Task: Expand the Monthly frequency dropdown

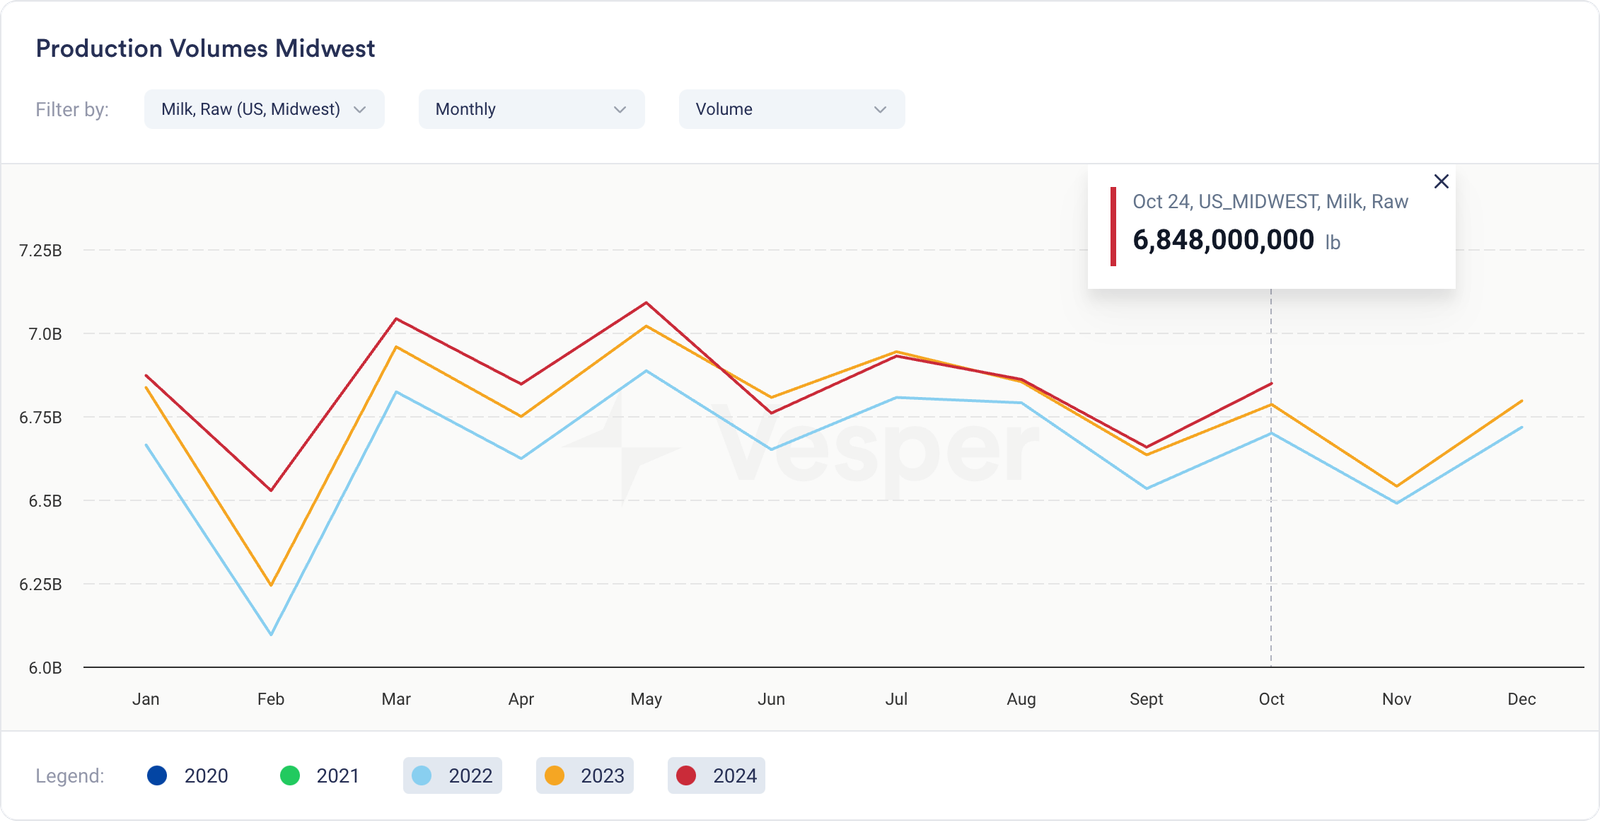Action: point(531,109)
